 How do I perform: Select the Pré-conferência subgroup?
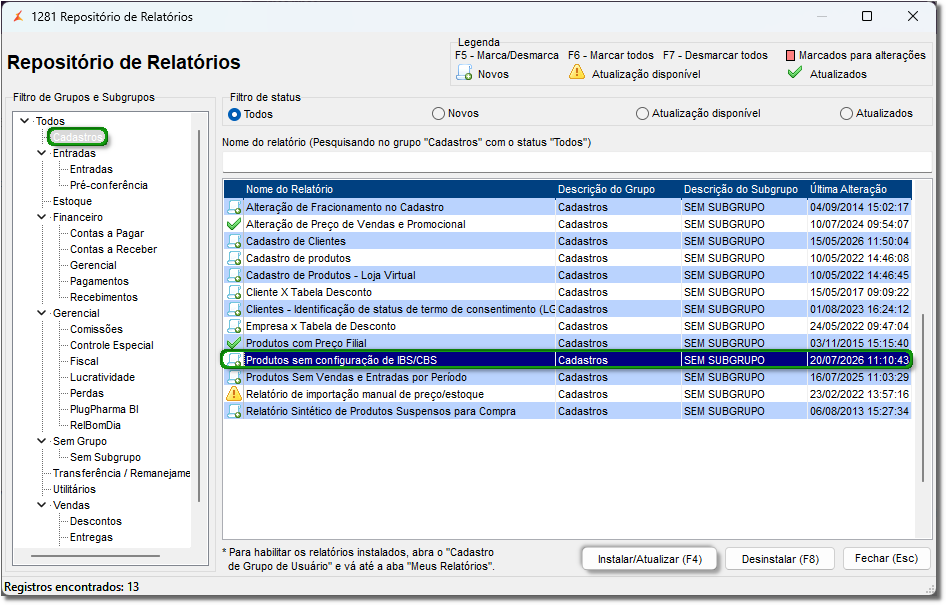tap(109, 185)
